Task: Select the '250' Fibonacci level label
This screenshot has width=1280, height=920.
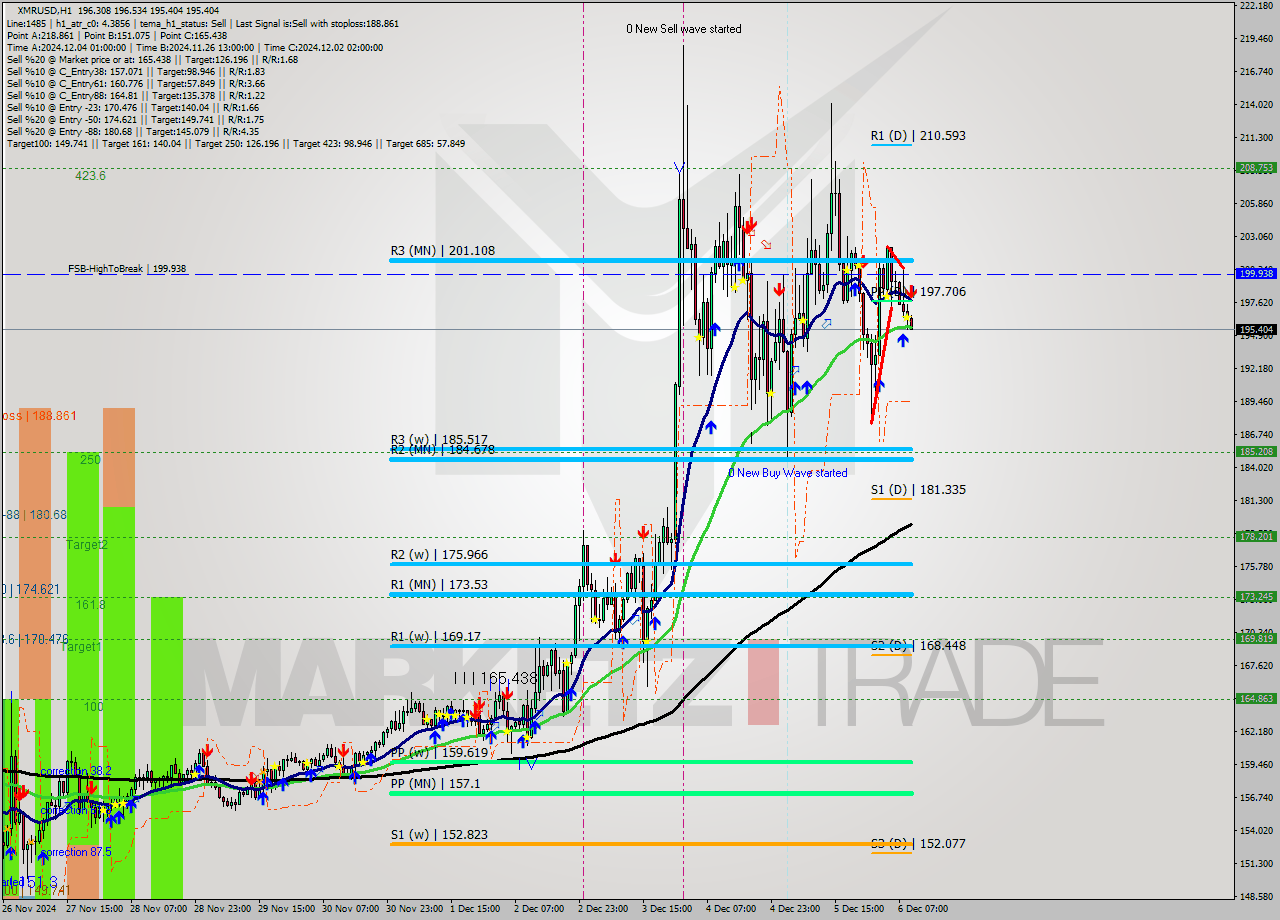Action: click(91, 459)
